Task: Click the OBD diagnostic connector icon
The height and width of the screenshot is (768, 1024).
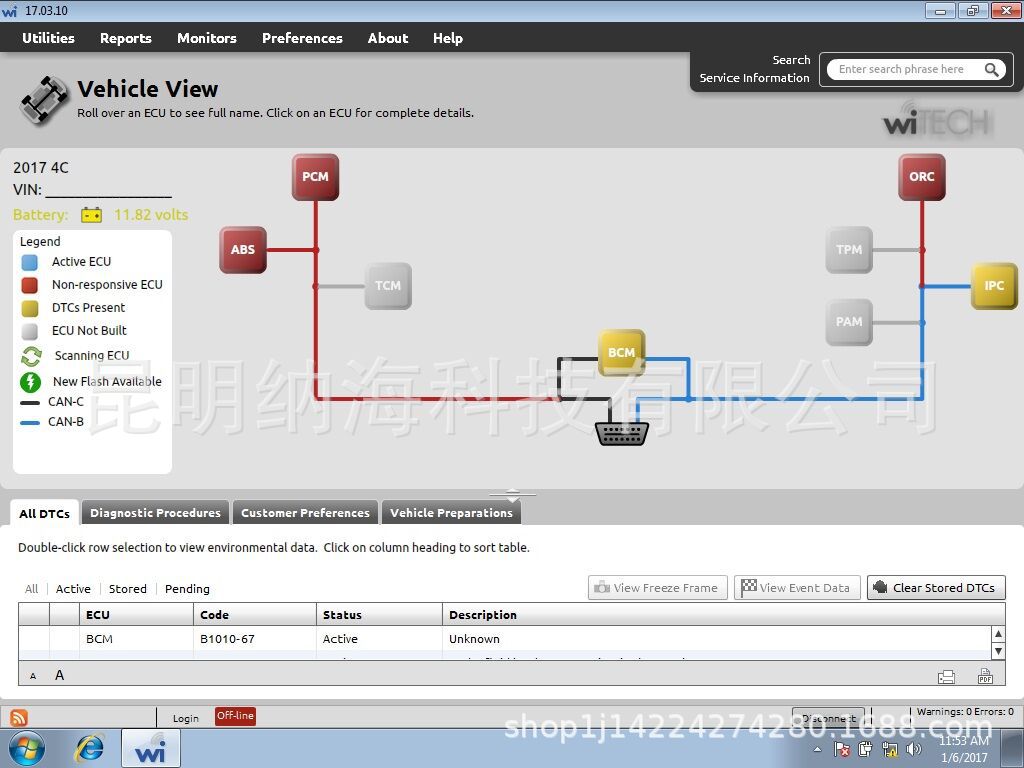Action: (622, 434)
